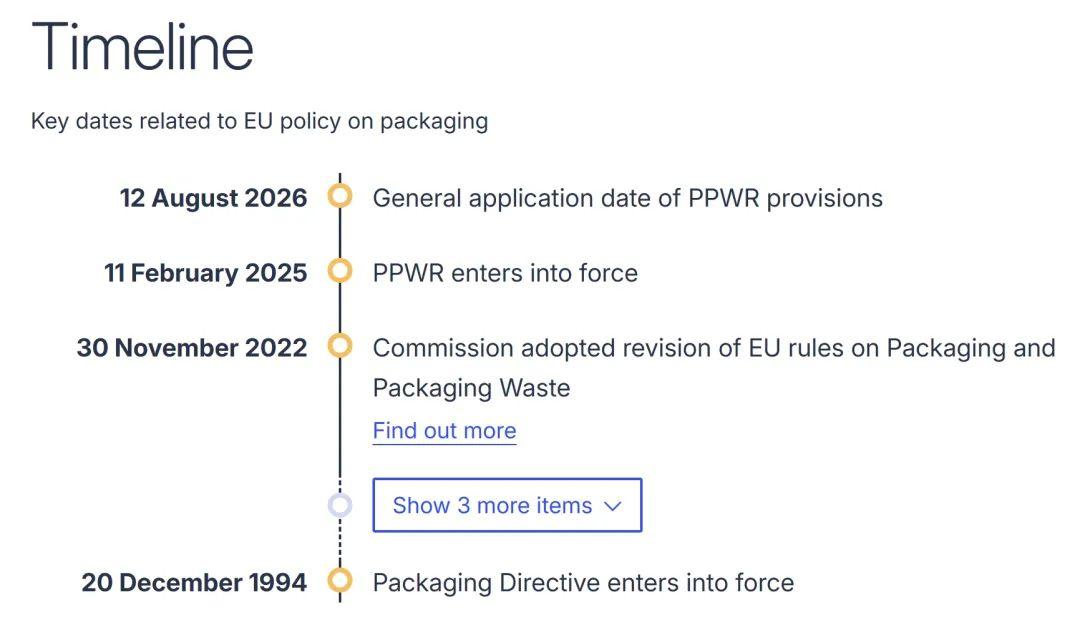The width and height of the screenshot is (1080, 620).
Task: Click Packaging Directive enters into force entry
Action: [x=583, y=583]
